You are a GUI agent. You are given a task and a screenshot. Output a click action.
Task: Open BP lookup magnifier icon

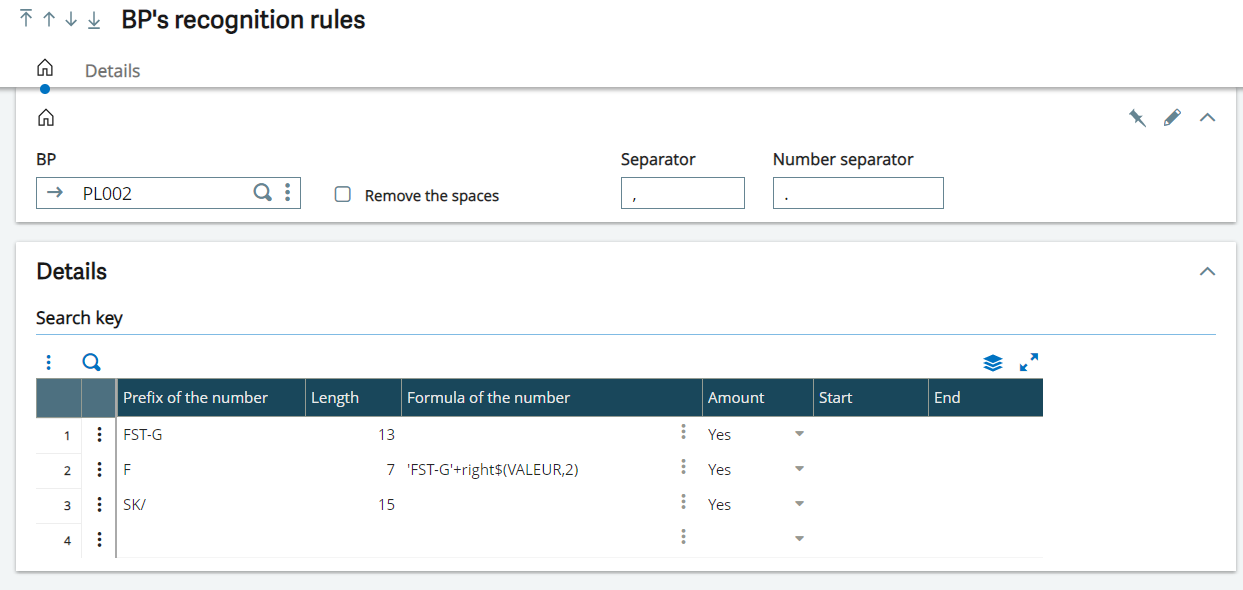tap(262, 193)
